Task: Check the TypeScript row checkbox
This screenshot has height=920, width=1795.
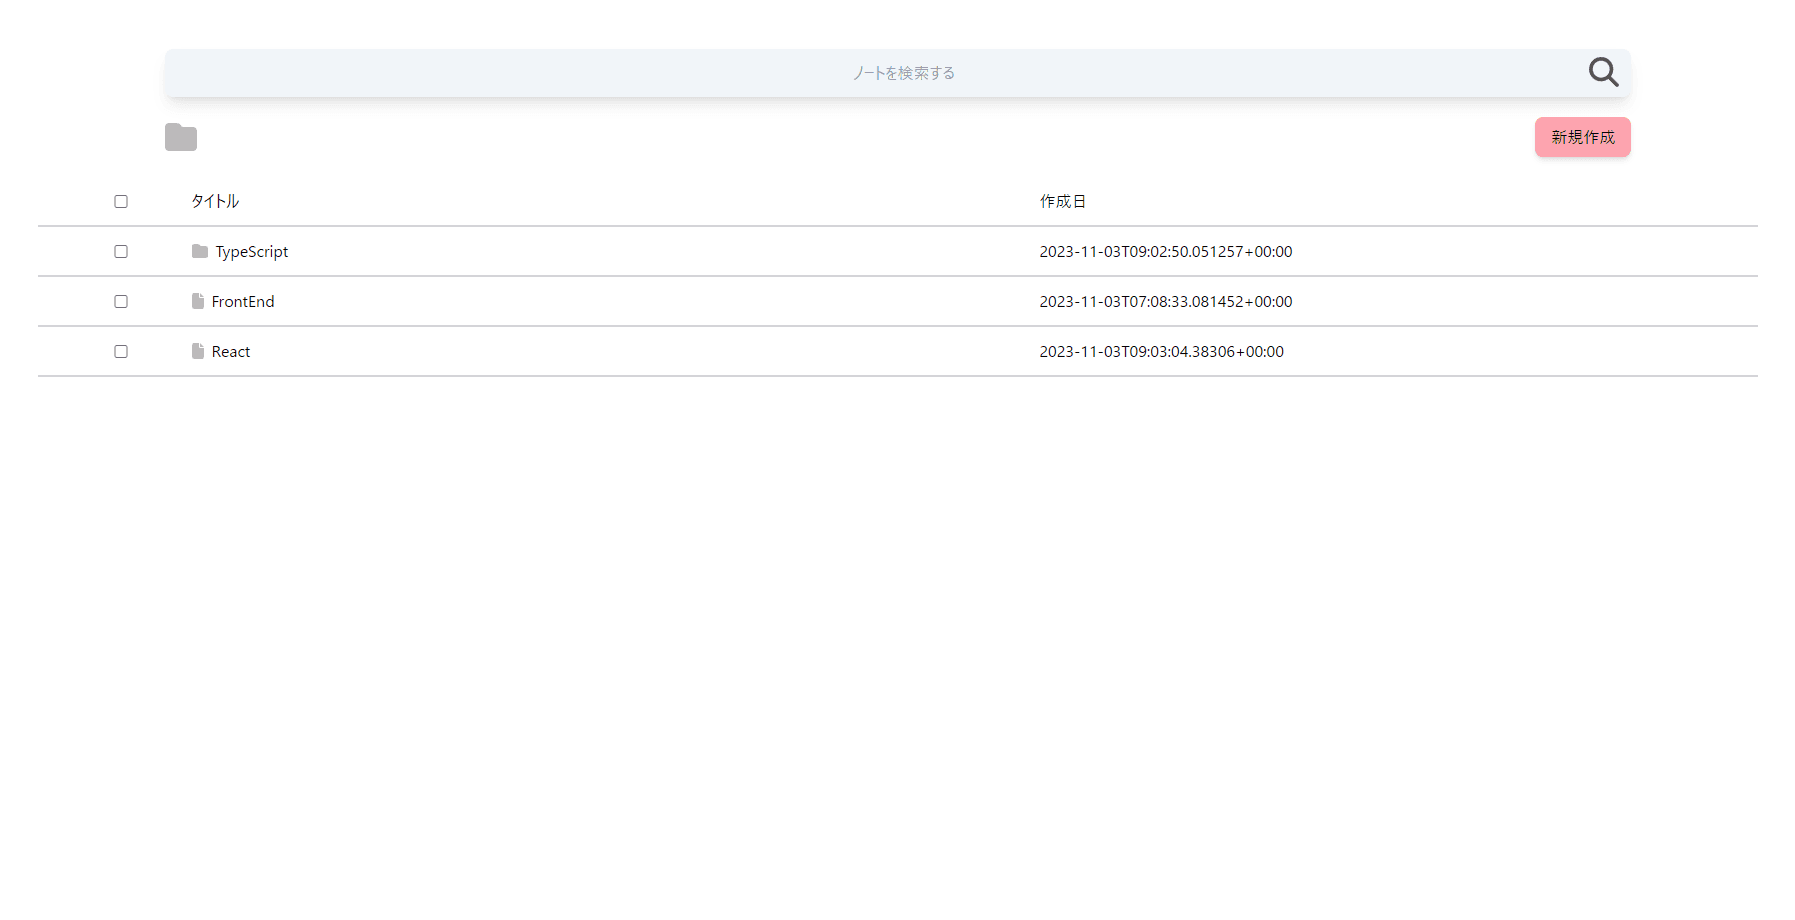Action: (121, 251)
